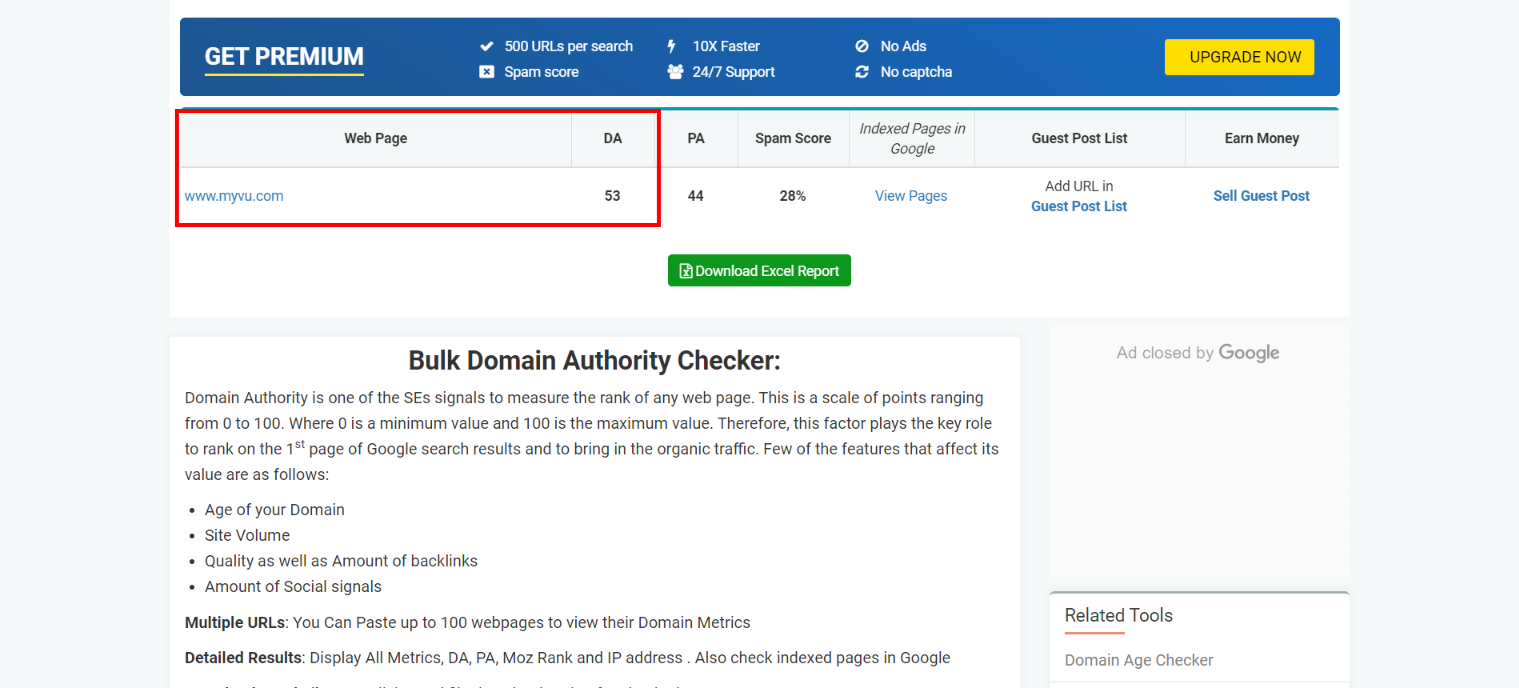Viewport: 1519px width, 688px height.
Task: Click the lightning bolt icon beside 10X Faster
Action: [672, 46]
